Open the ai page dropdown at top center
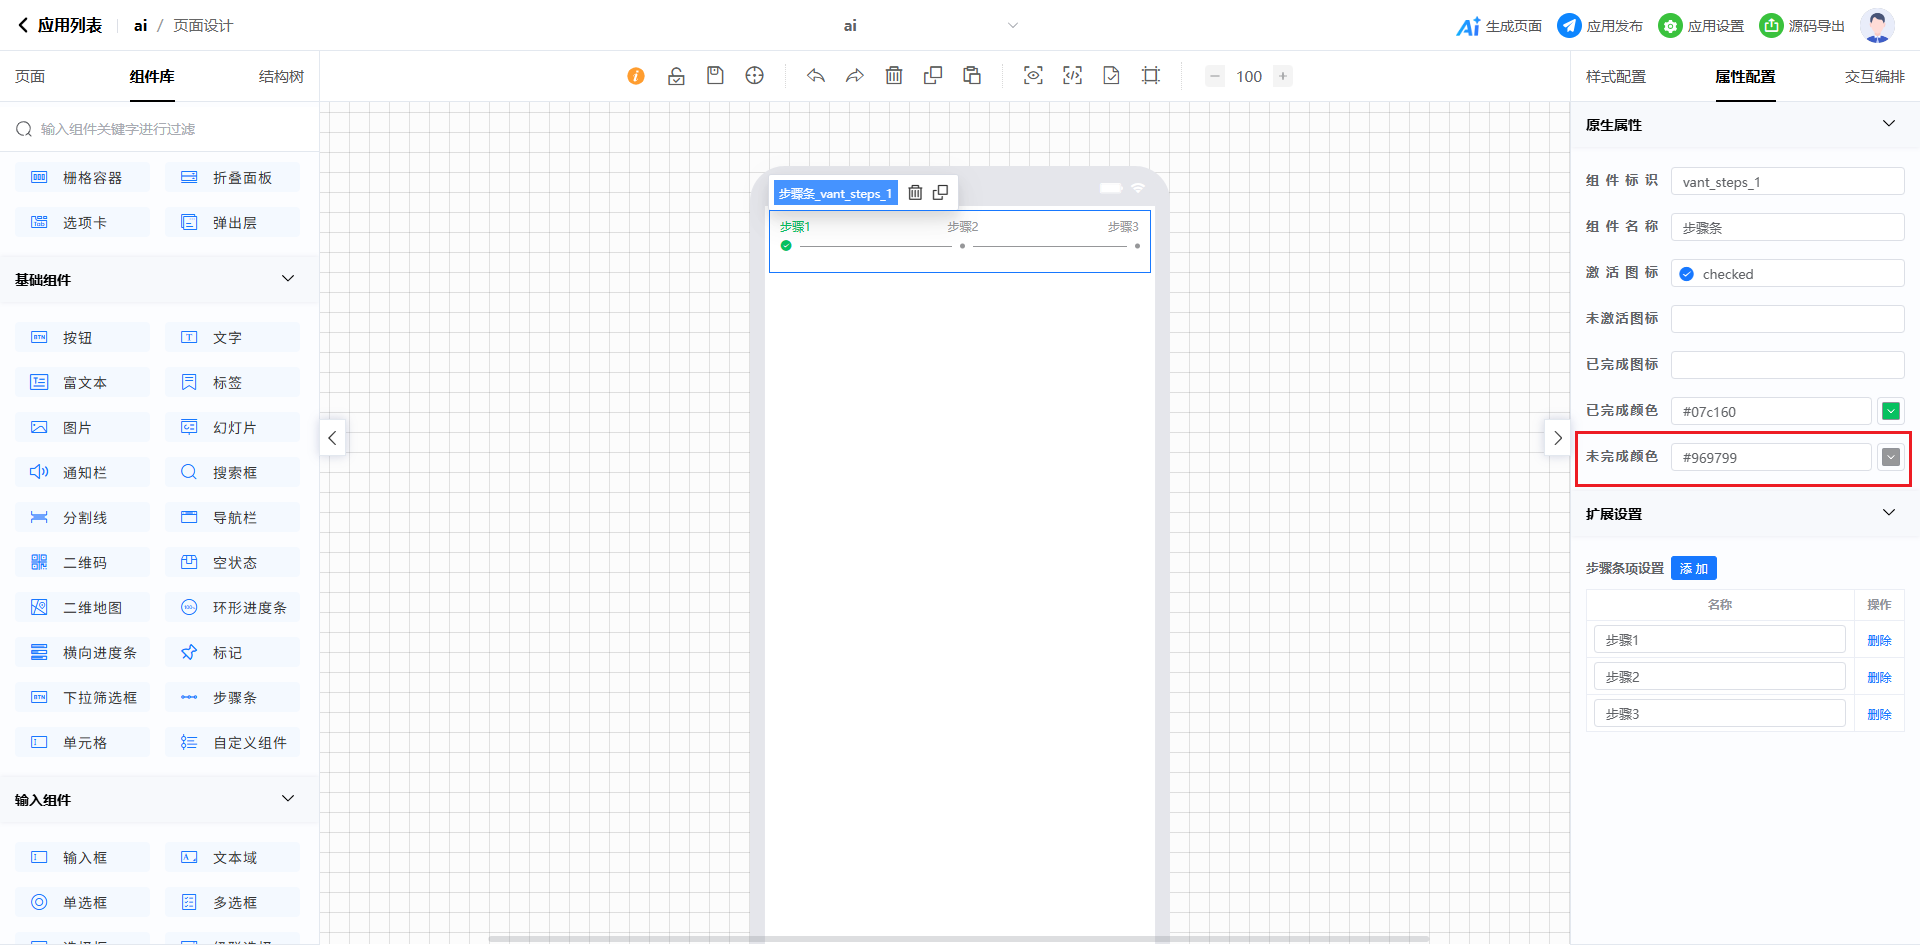This screenshot has width=1920, height=945. point(1012,26)
